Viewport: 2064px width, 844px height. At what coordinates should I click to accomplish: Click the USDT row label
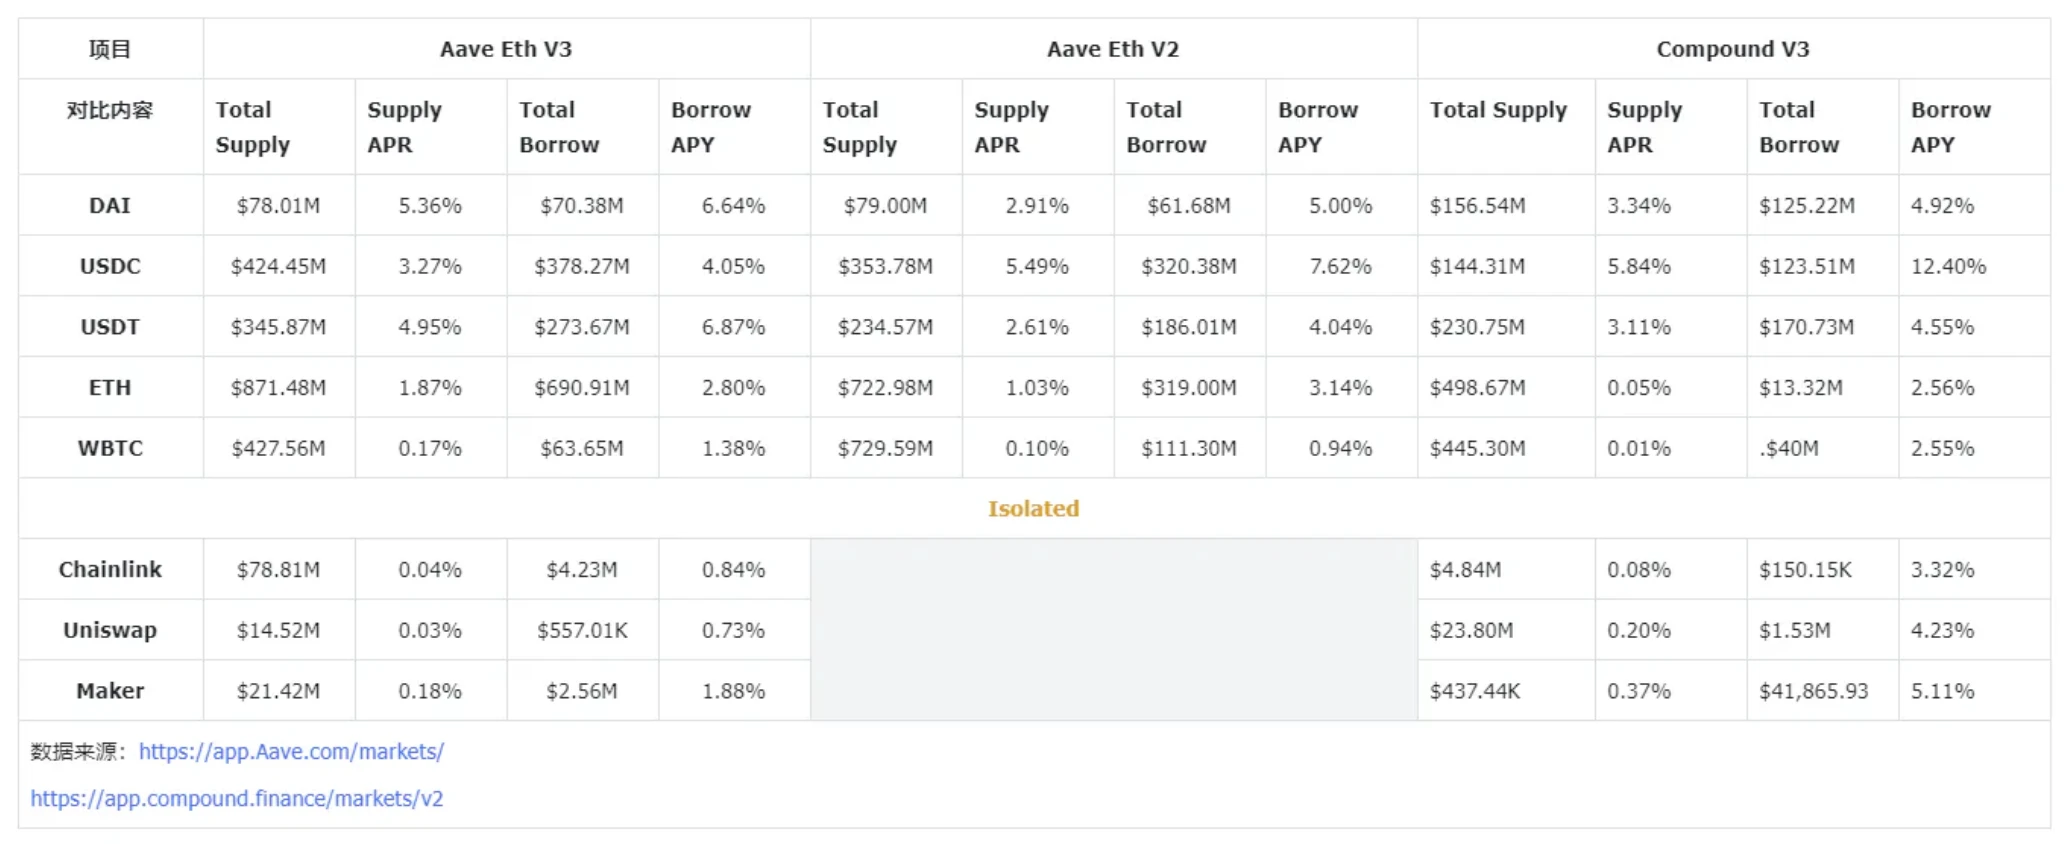pos(110,327)
